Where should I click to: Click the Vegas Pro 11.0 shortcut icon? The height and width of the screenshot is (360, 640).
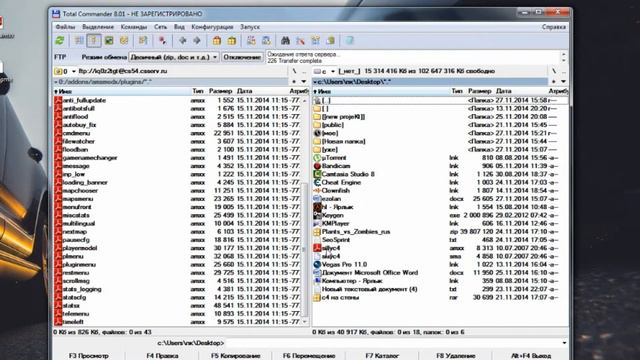(x=317, y=264)
